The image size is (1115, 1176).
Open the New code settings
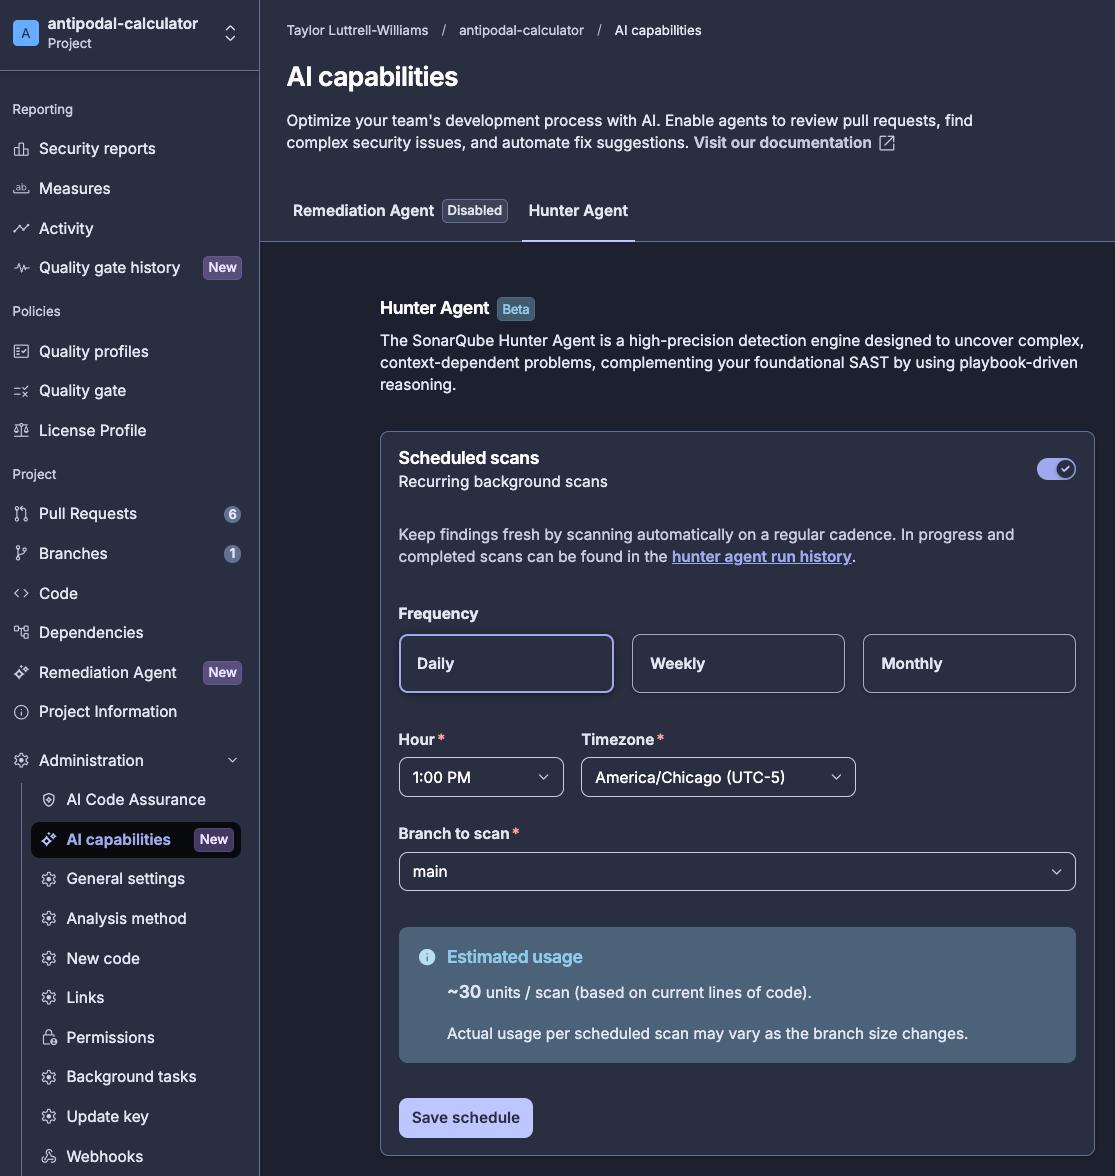click(x=136, y=958)
